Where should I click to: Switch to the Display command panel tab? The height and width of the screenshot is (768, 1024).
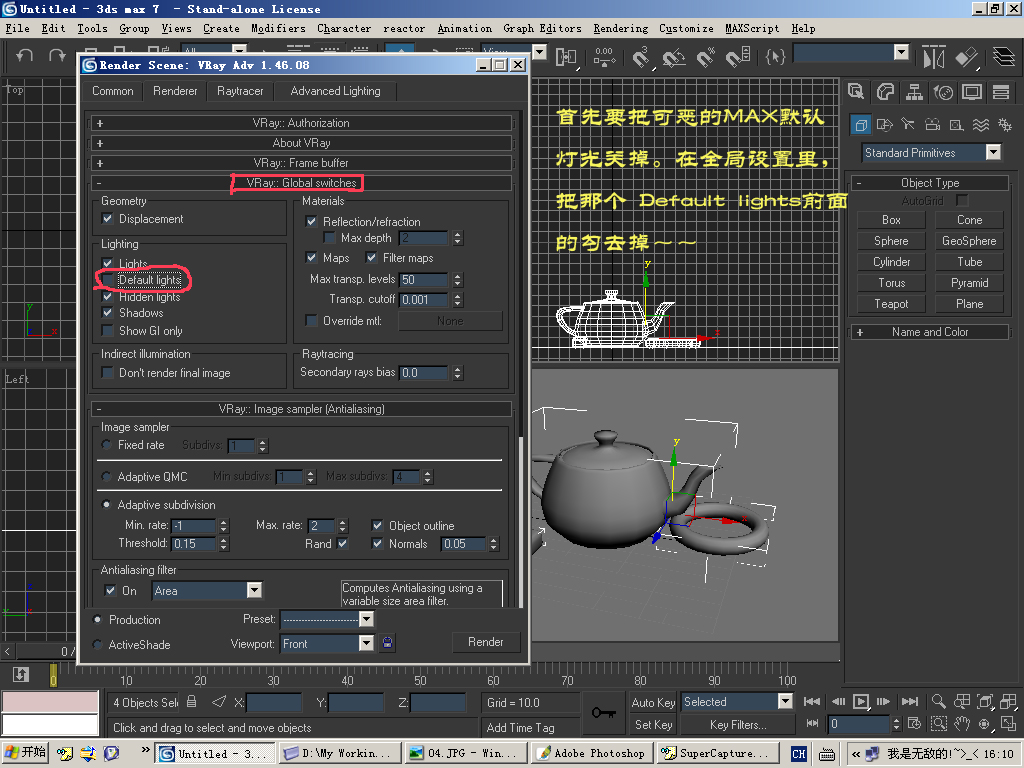[x=972, y=92]
